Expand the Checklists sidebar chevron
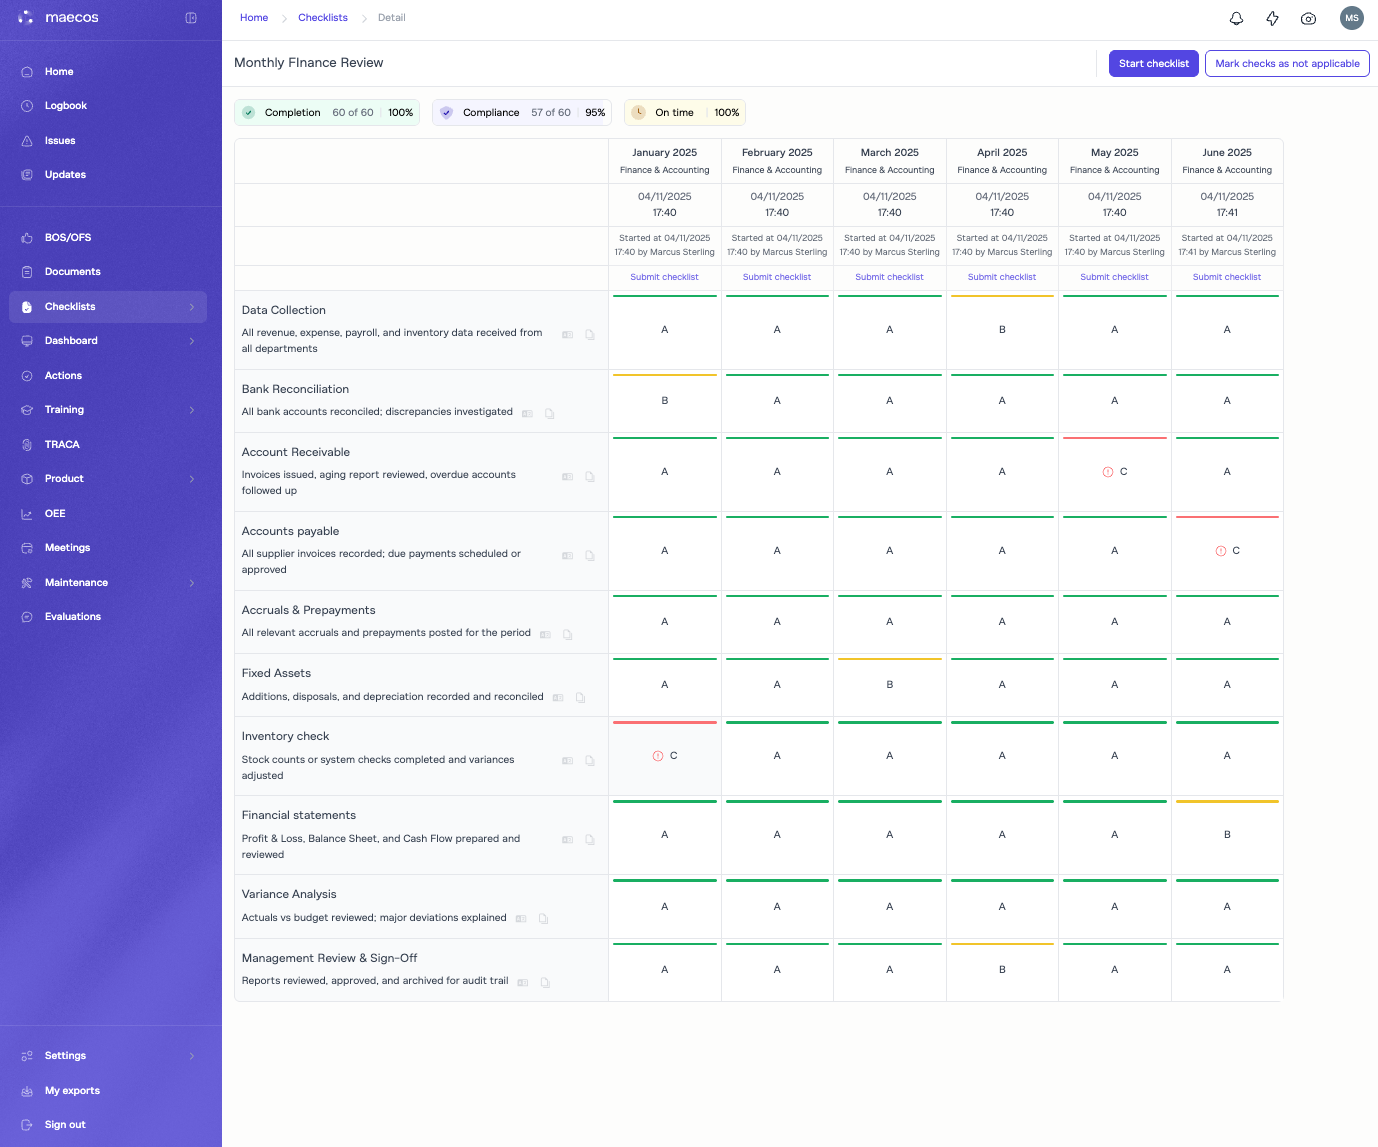 (192, 307)
